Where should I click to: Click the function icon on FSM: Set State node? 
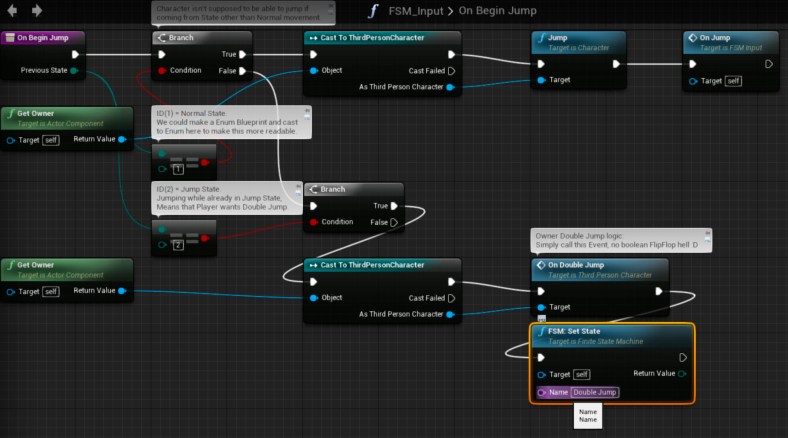click(541, 331)
